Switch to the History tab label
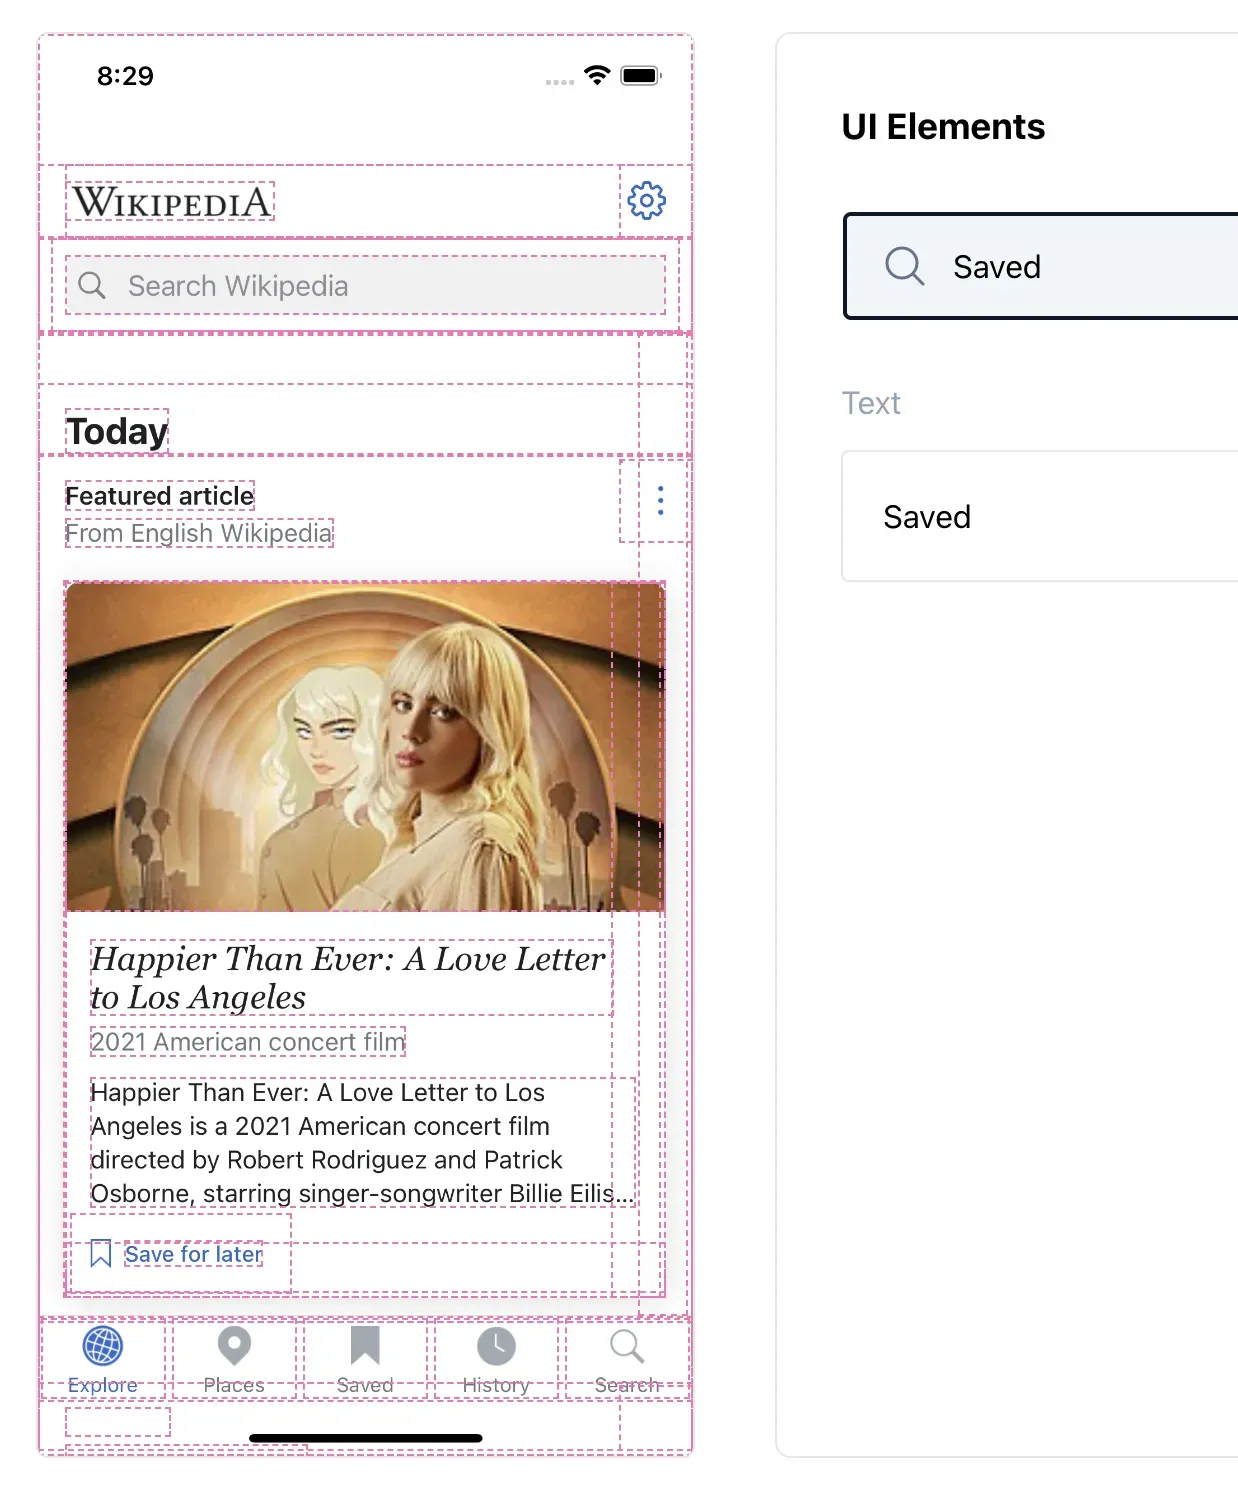This screenshot has height=1490, width=1238. point(496,1385)
